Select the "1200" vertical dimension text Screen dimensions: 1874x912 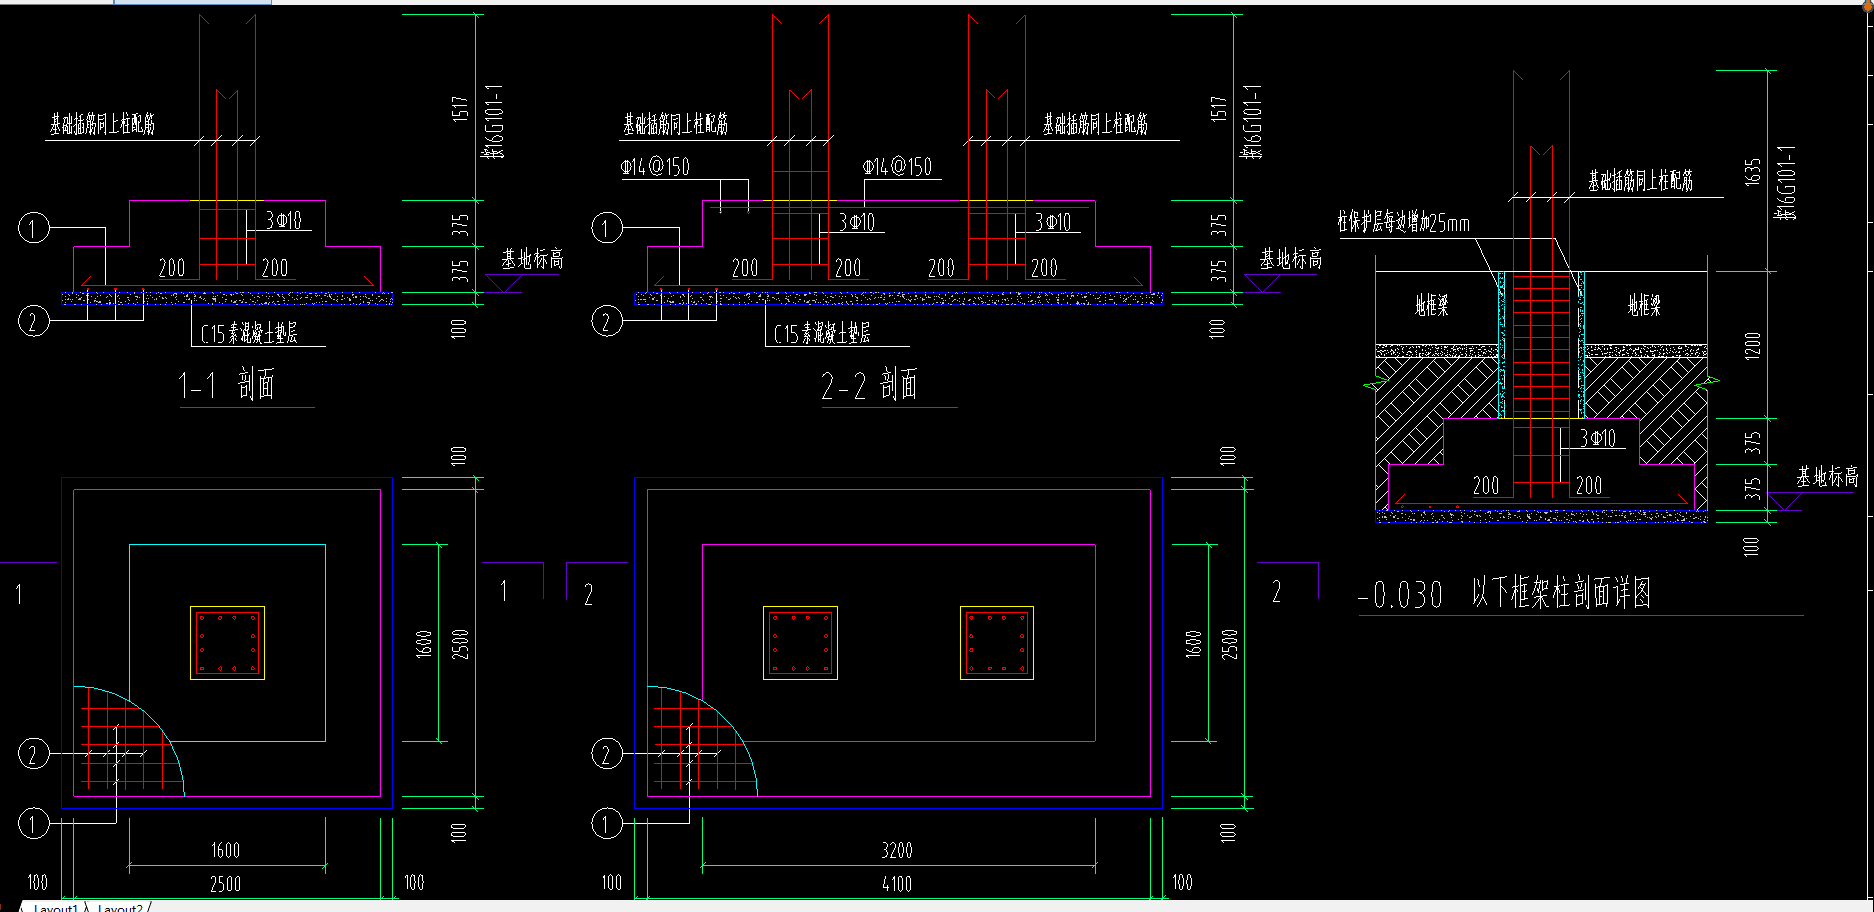click(1752, 345)
